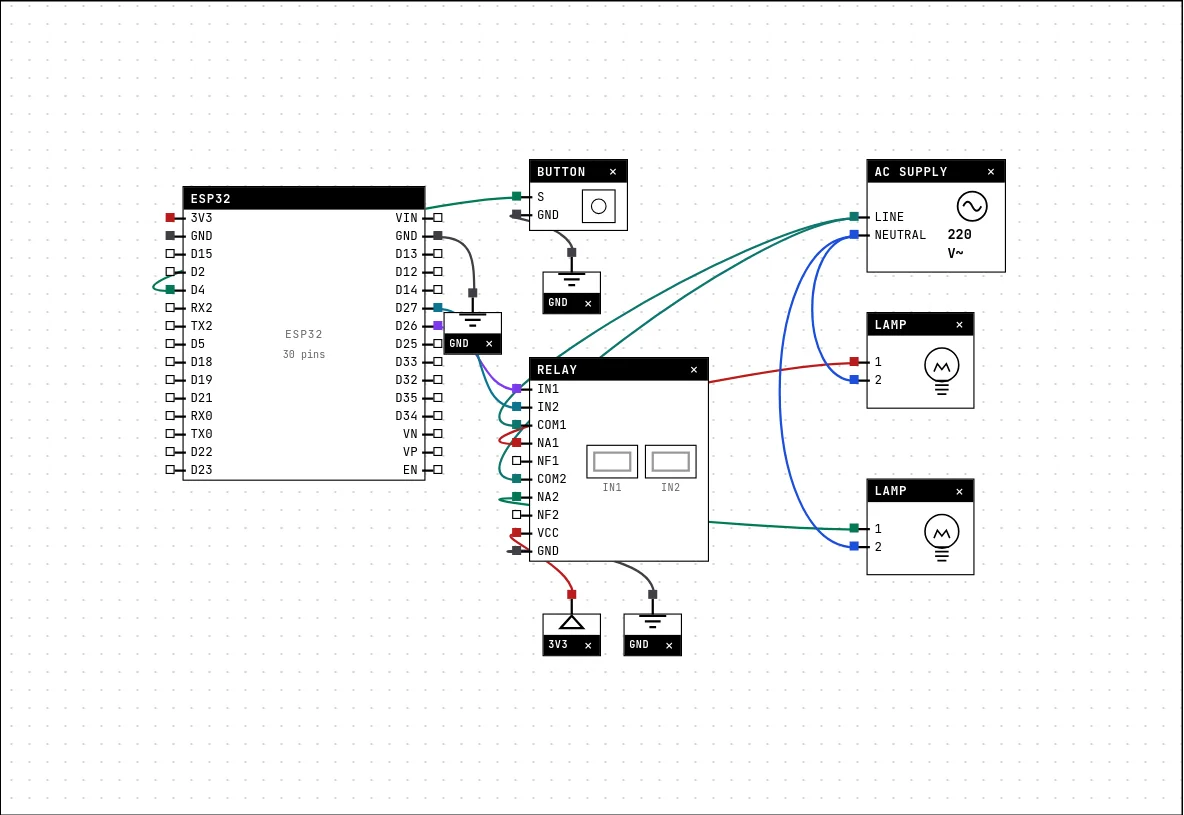Image resolution: width=1184 pixels, height=815 pixels.
Task: Remove the BUTTON component with its X
Action: [613, 172]
